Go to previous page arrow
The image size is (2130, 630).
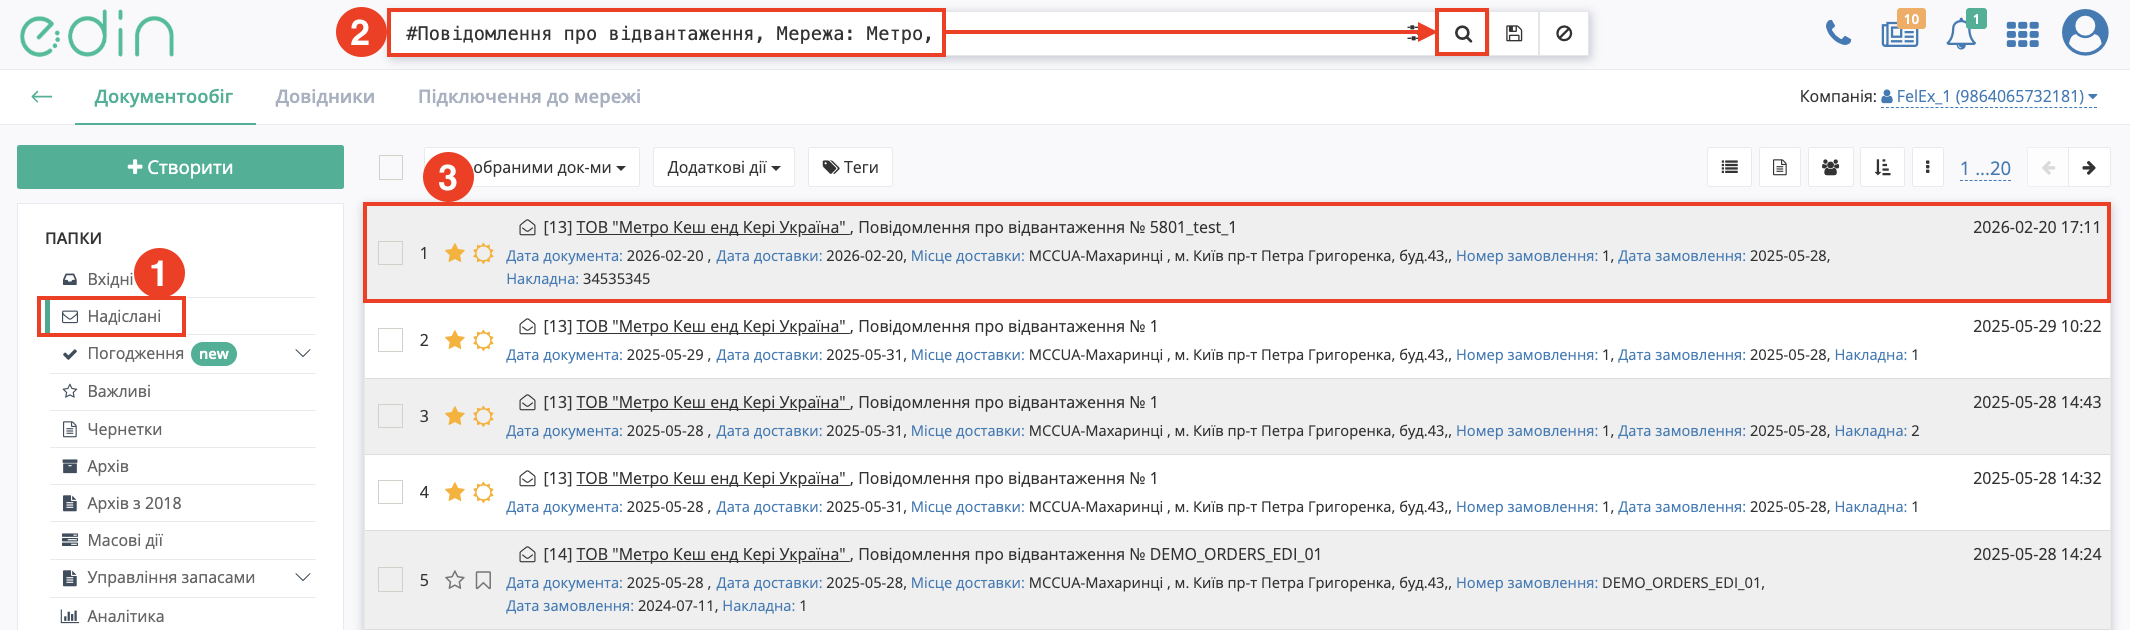pos(2048,167)
